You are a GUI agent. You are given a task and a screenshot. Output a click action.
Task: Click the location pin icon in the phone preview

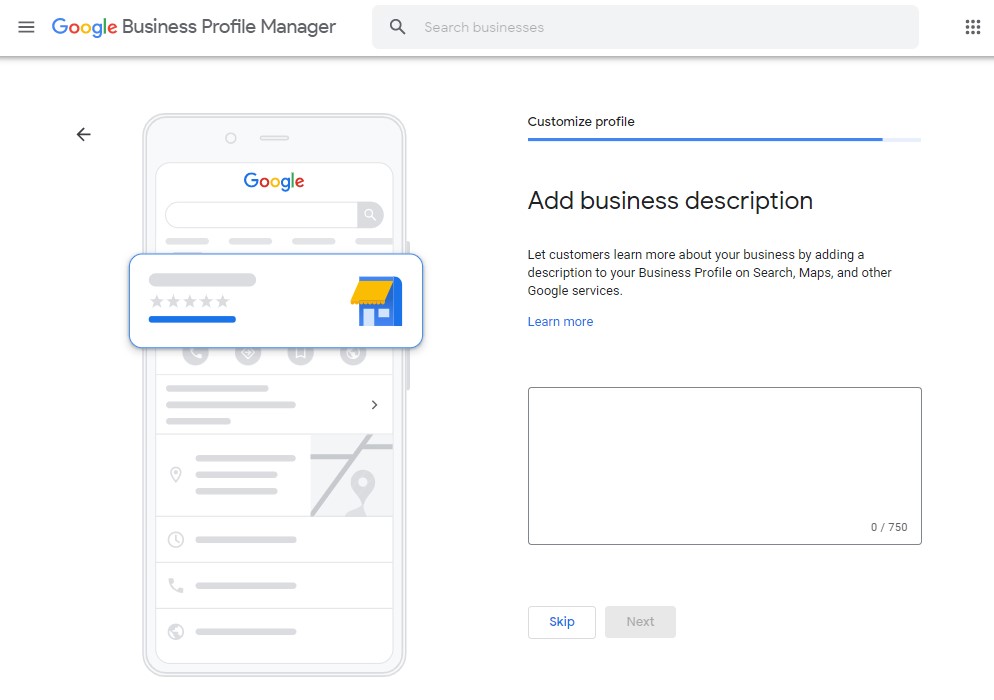(x=176, y=474)
